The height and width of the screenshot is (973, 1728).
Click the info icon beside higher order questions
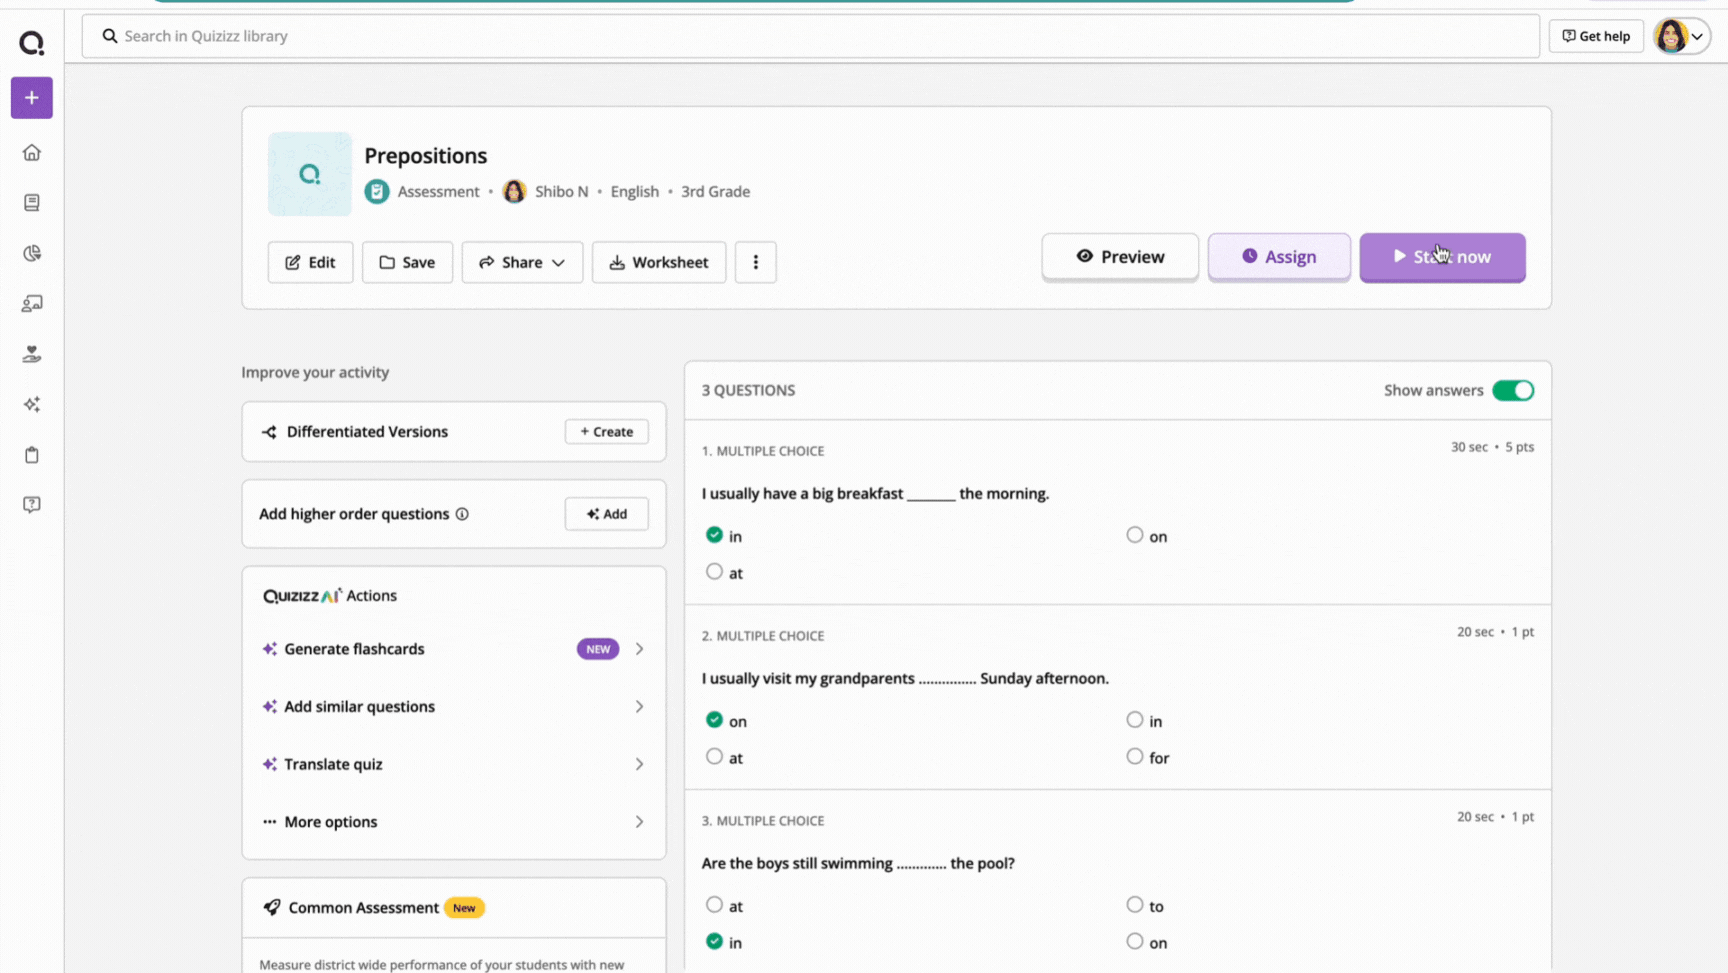(x=462, y=514)
